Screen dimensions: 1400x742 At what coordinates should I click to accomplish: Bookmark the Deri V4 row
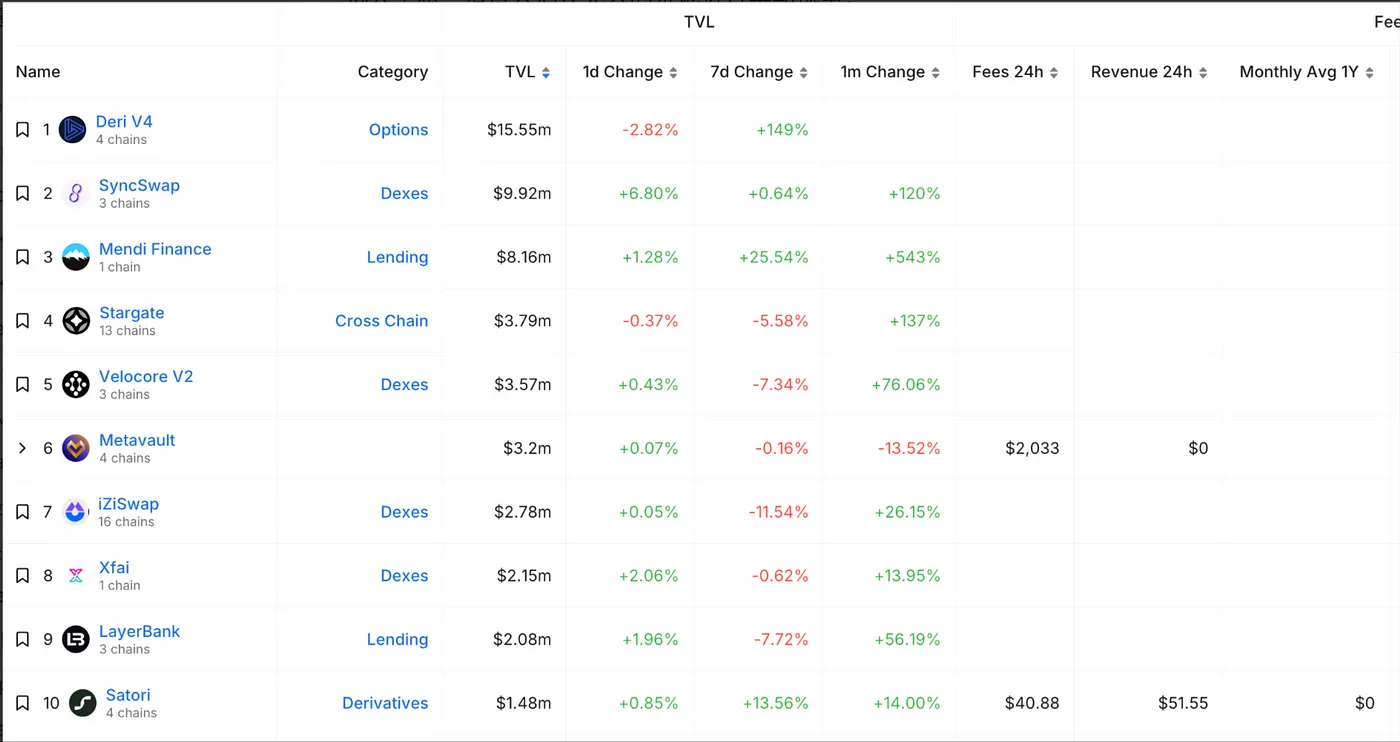pyautogui.click(x=22, y=130)
